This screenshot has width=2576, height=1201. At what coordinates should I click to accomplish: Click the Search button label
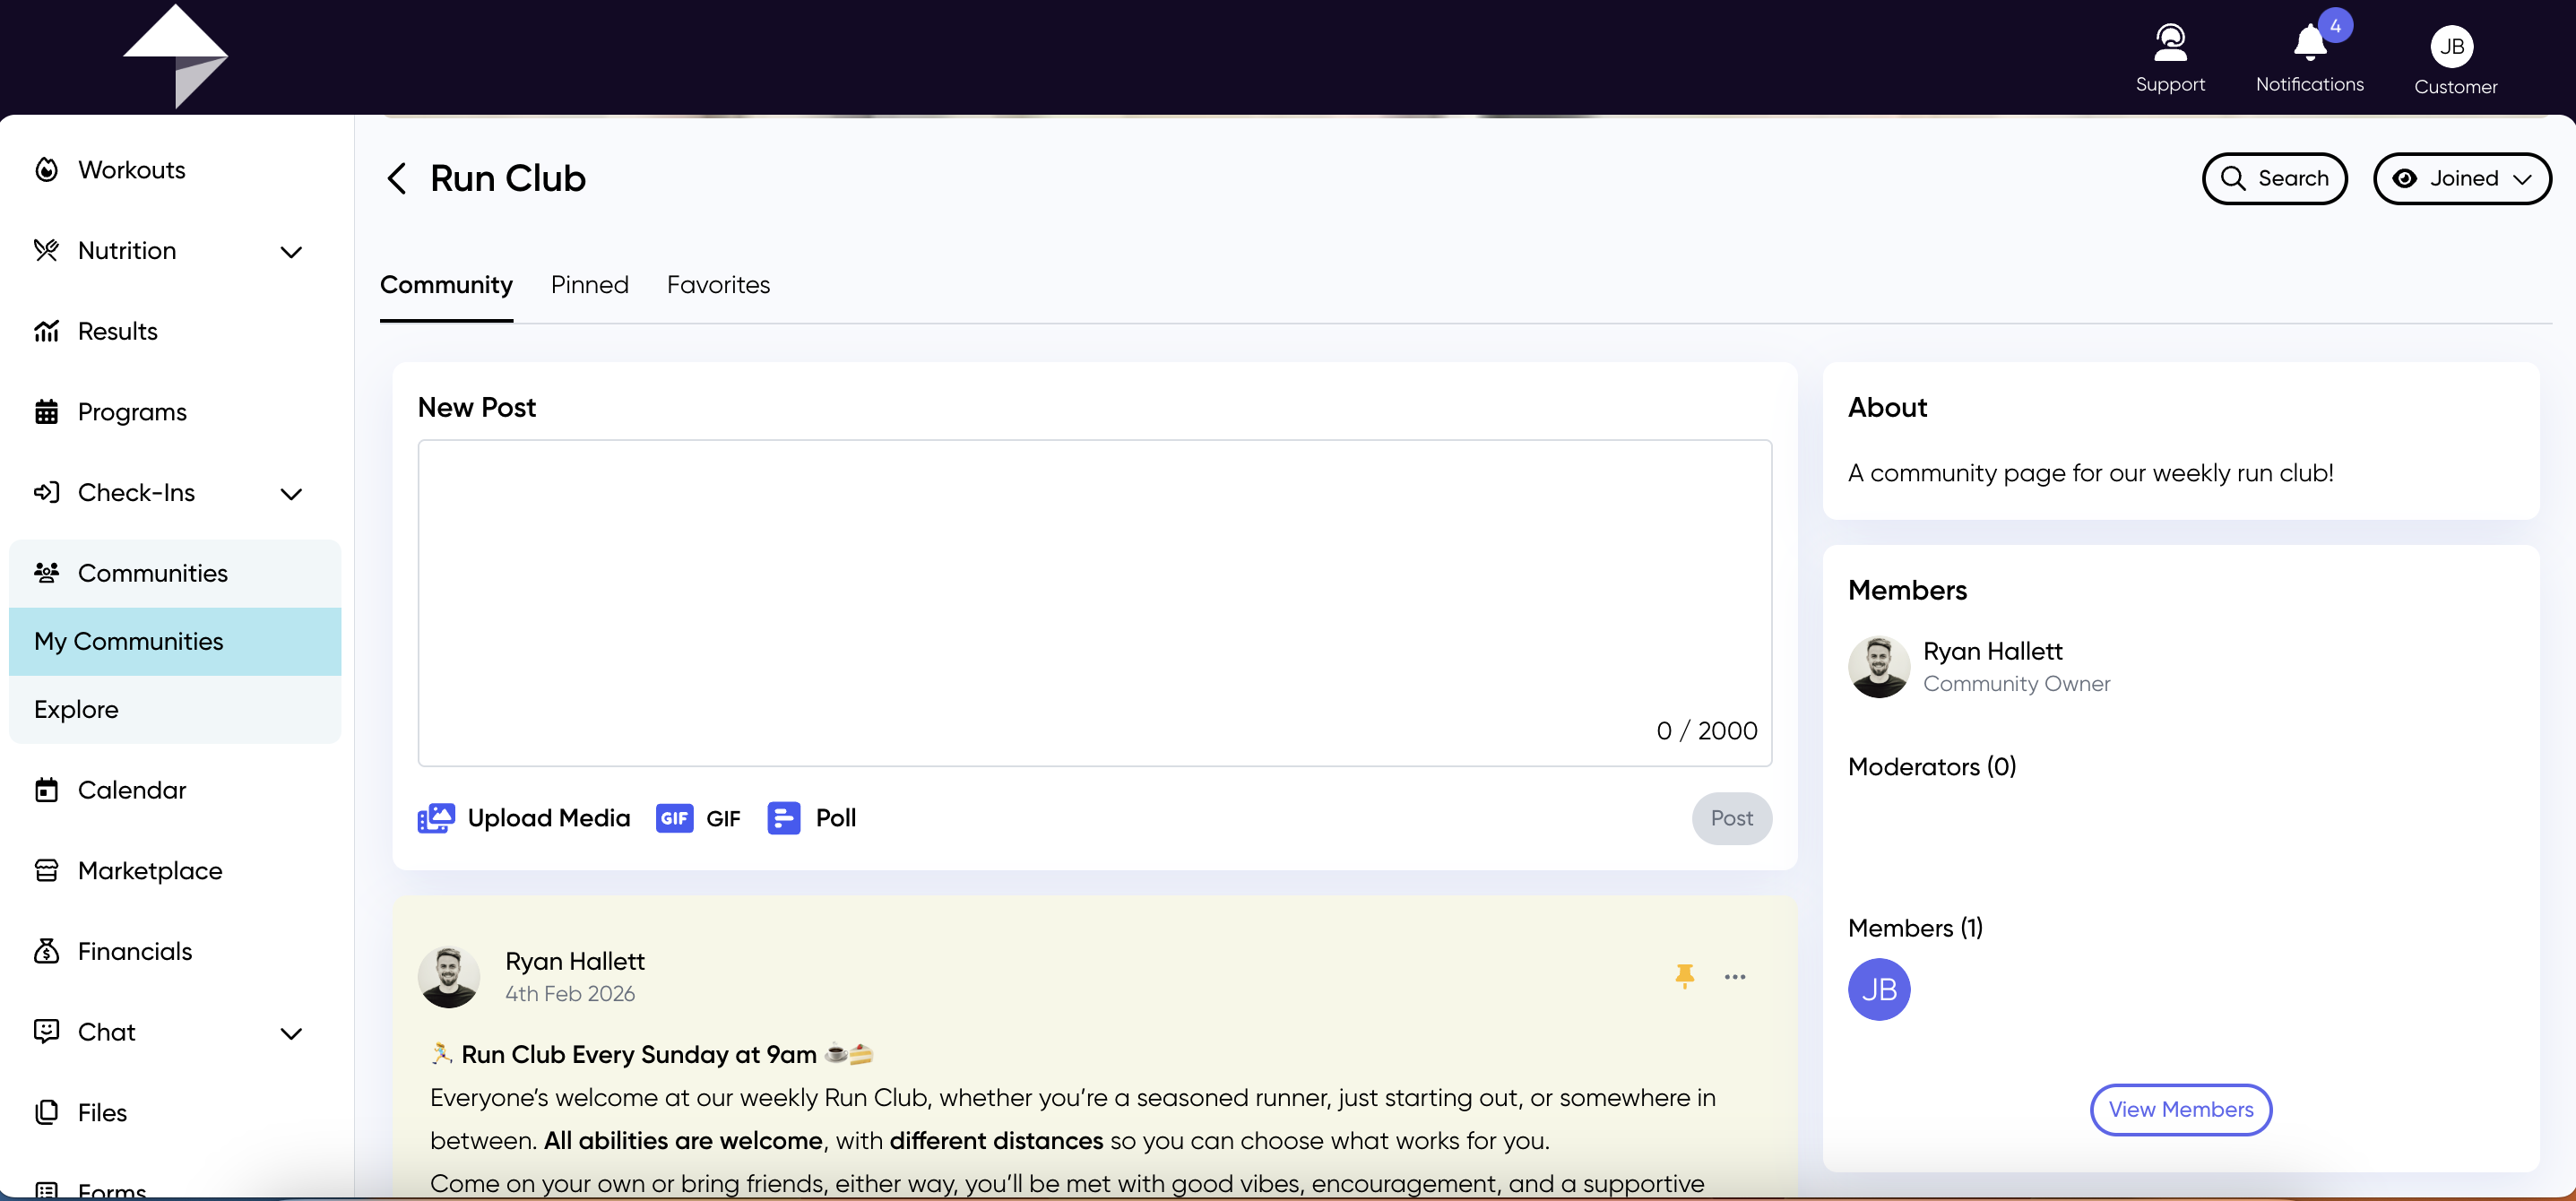tap(2293, 178)
